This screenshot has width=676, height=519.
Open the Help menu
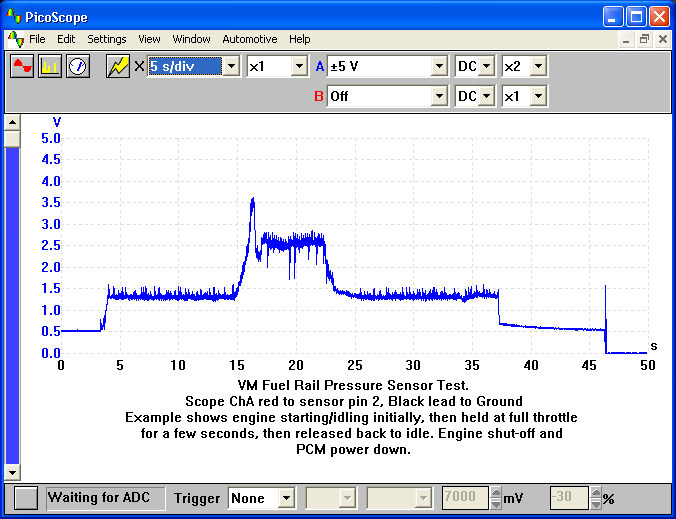coord(299,39)
